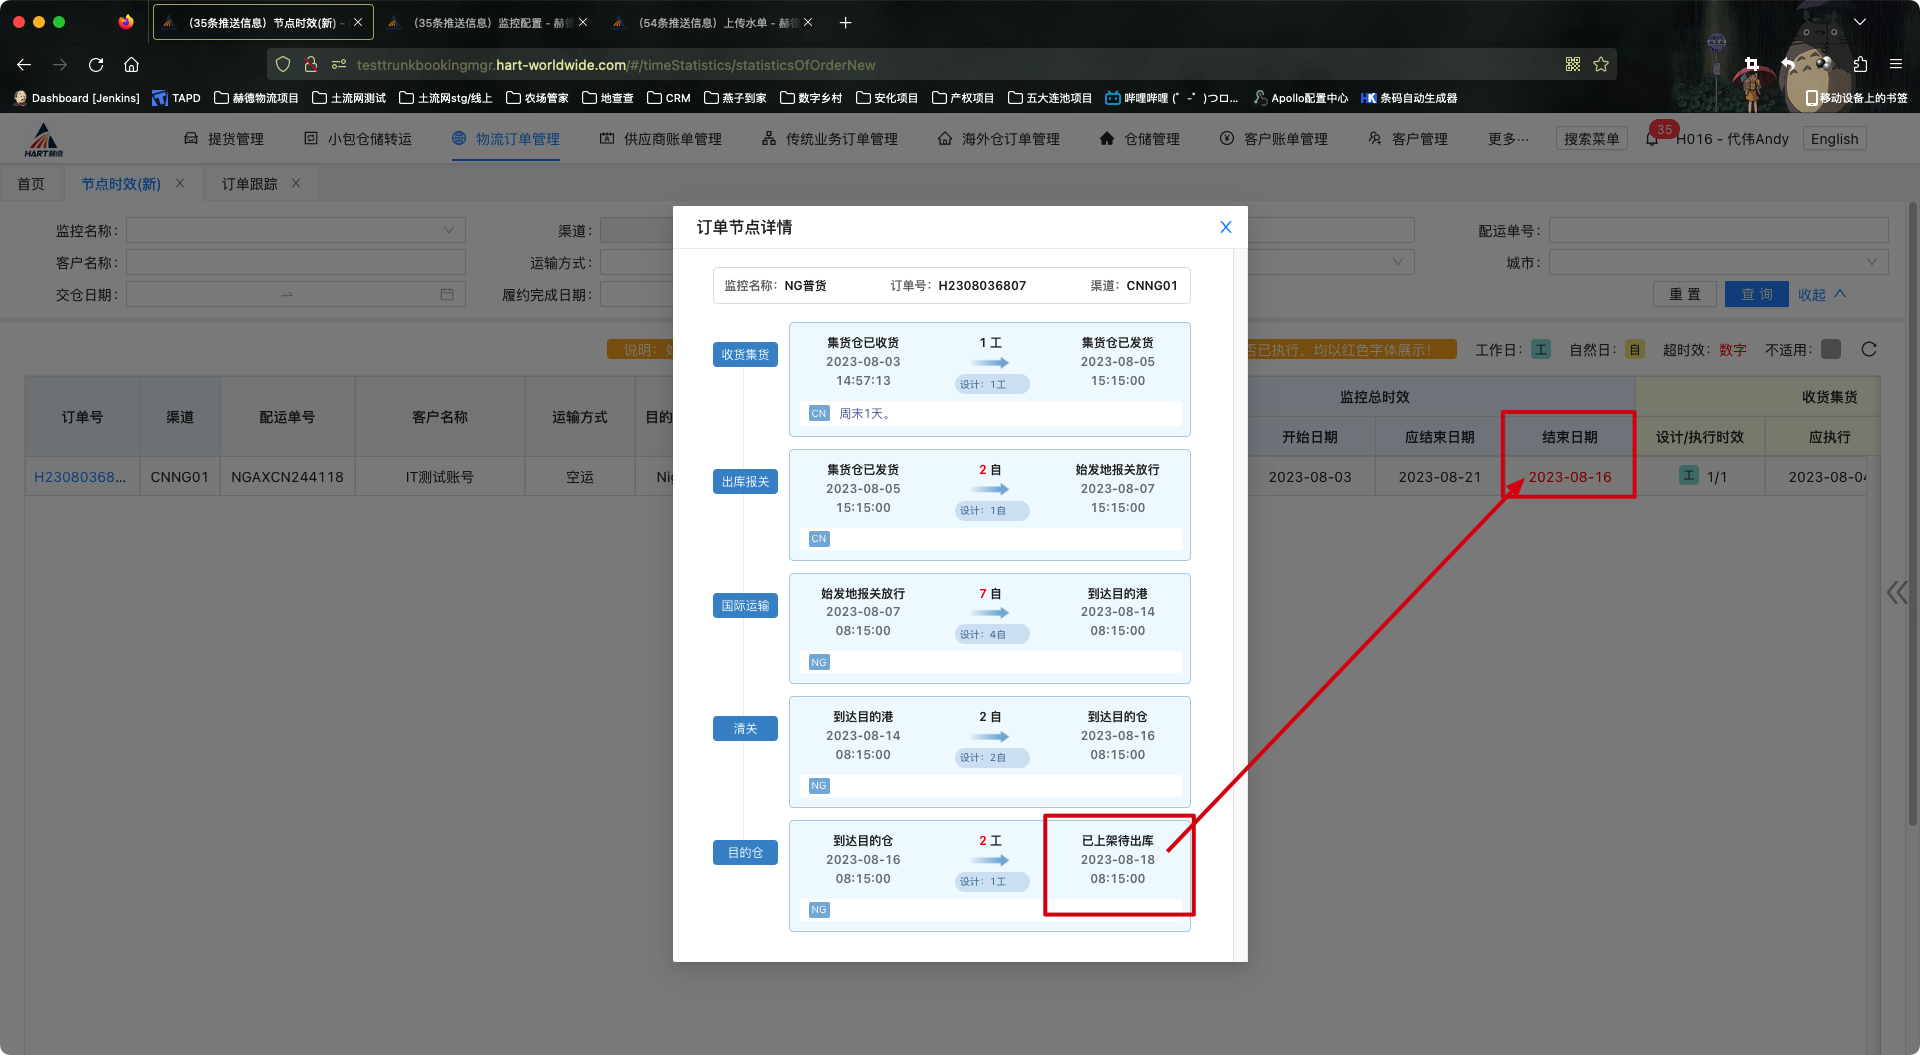Switch to the 订单跟踪 tab
Image resolution: width=1920 pixels, height=1055 pixels.
coord(250,184)
